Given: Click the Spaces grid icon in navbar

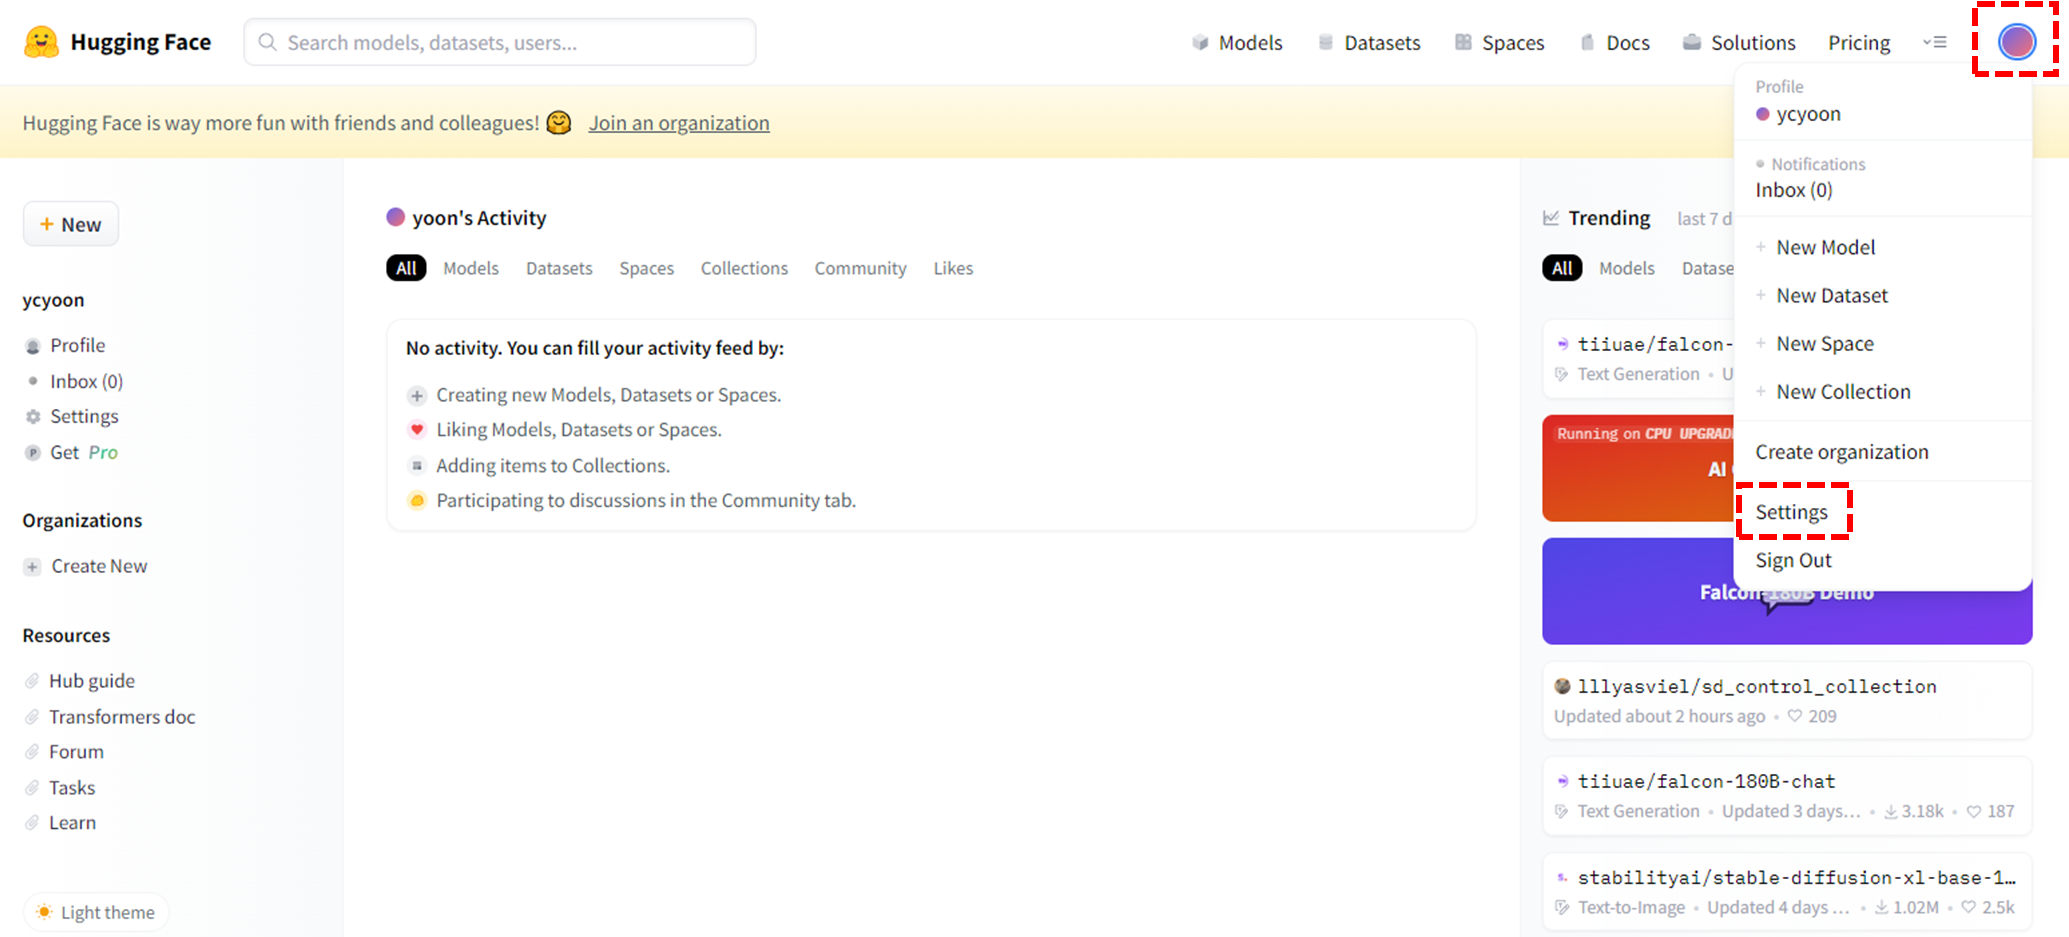Looking at the screenshot, I should pyautogui.click(x=1463, y=42).
